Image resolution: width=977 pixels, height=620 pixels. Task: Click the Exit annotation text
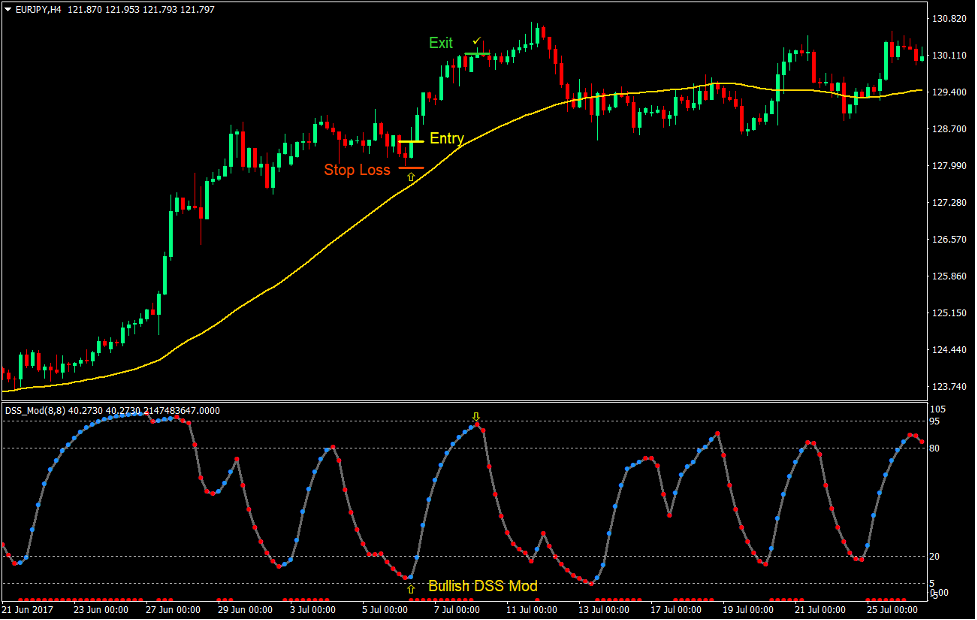[440, 43]
